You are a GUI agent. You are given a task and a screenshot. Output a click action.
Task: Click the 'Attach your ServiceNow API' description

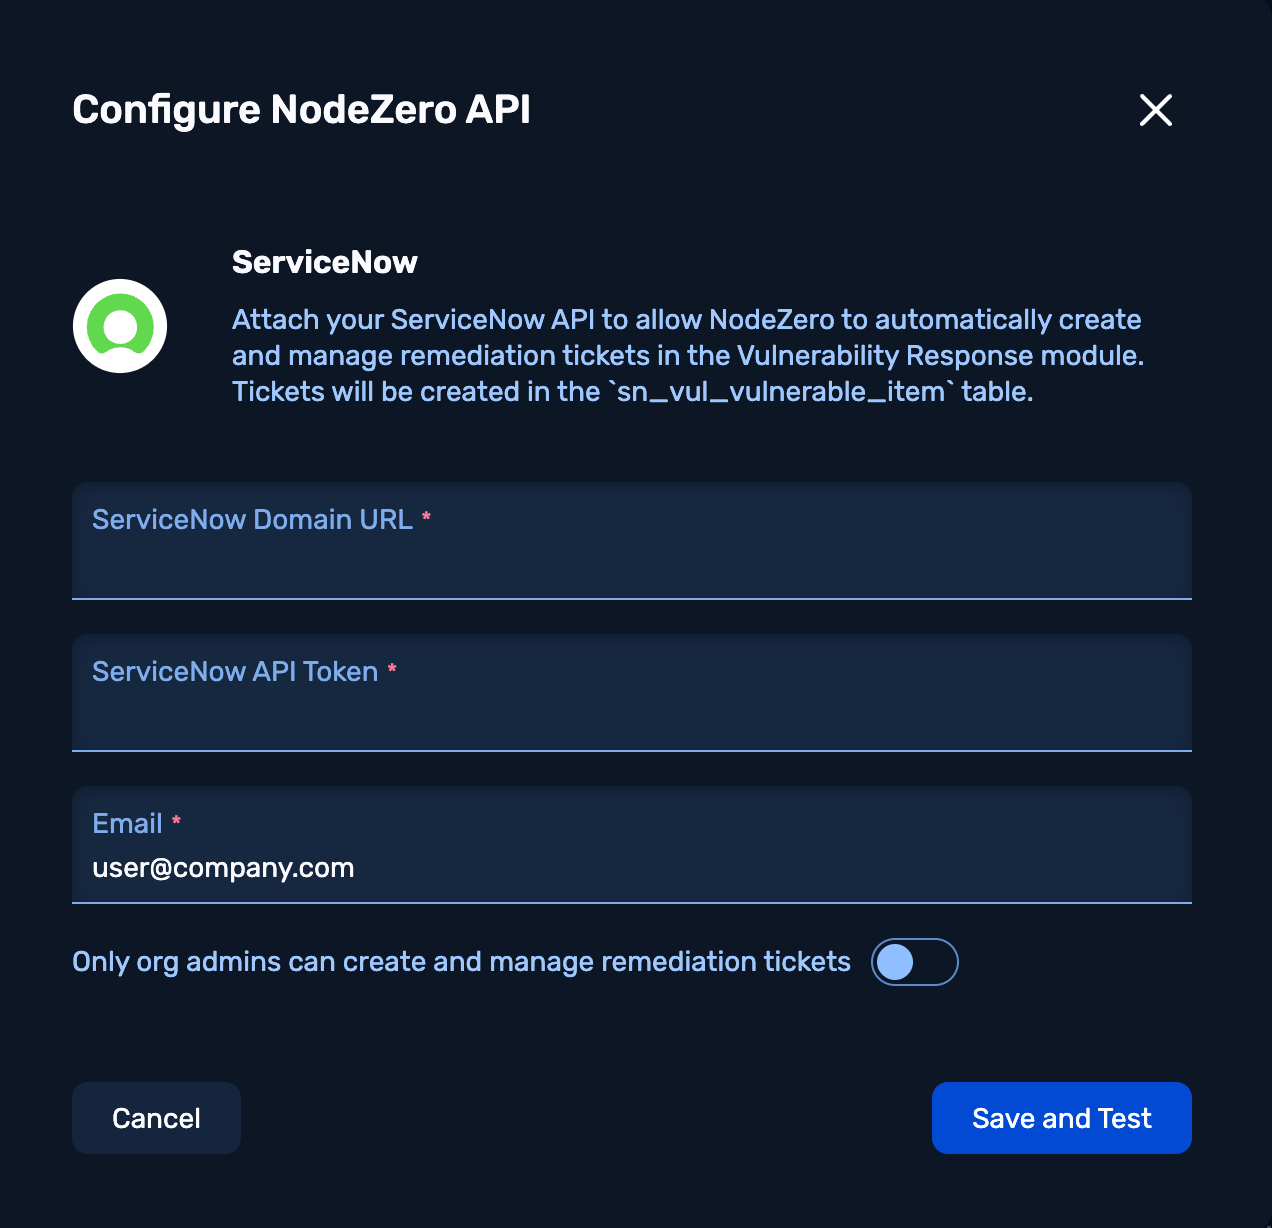click(x=686, y=320)
